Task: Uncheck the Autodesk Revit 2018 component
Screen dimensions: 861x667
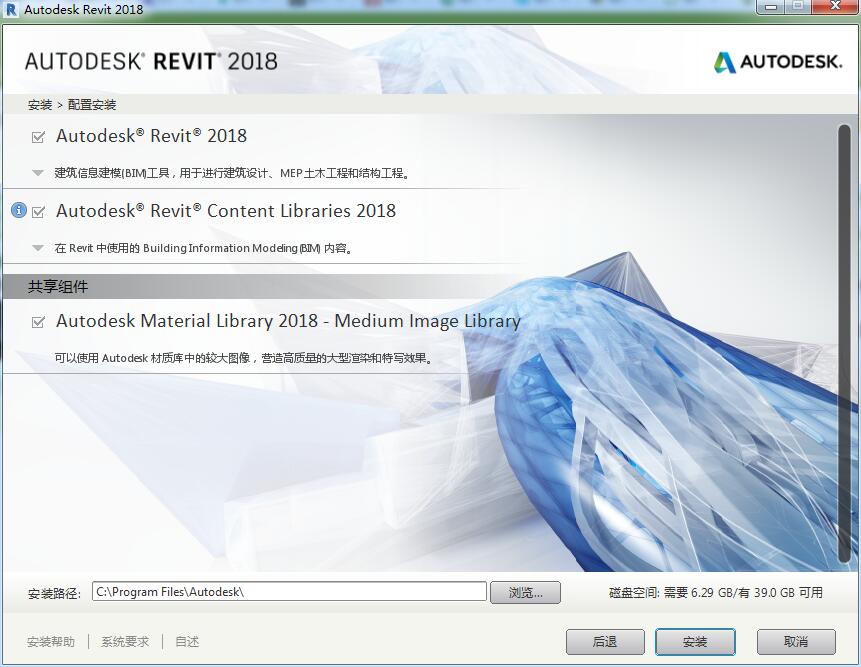Action: tap(37, 136)
